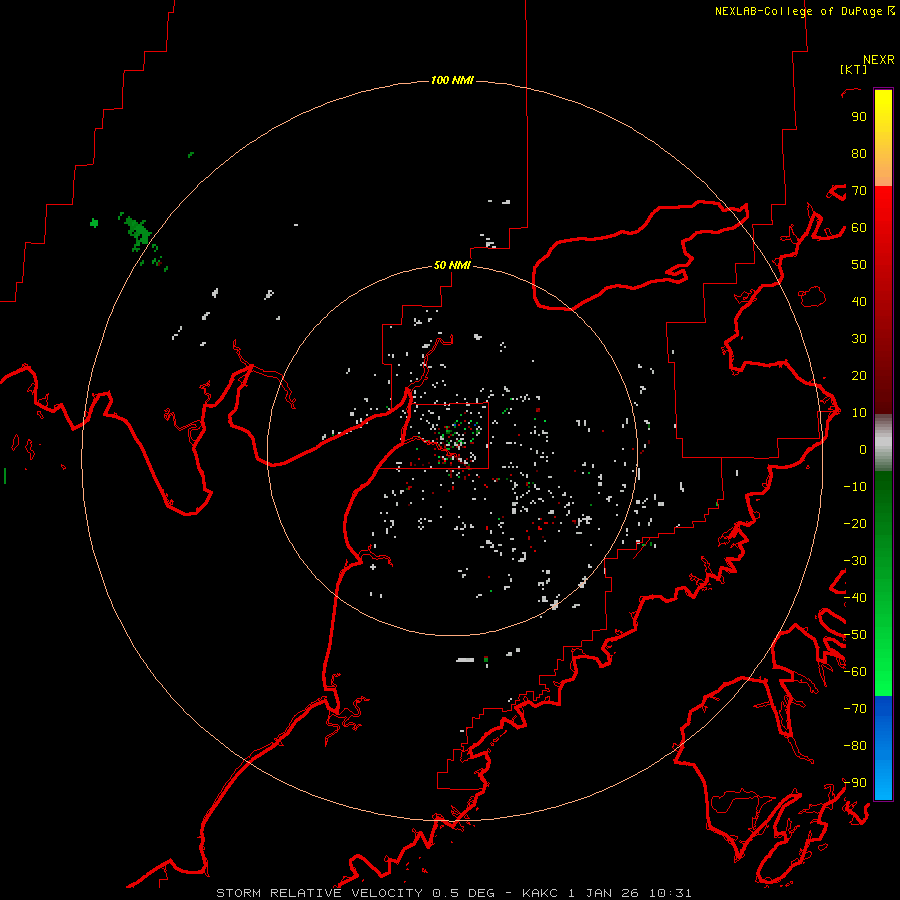
Task: Click the -80 knot label on the color scale
Action: coord(855,746)
